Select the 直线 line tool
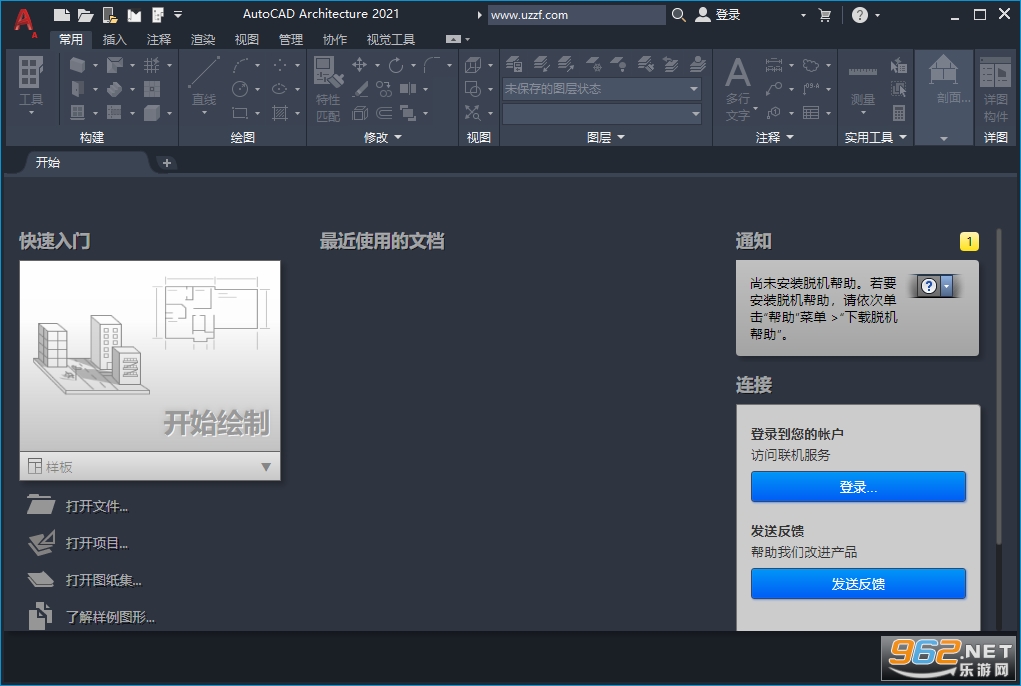The image size is (1021, 686). [204, 85]
